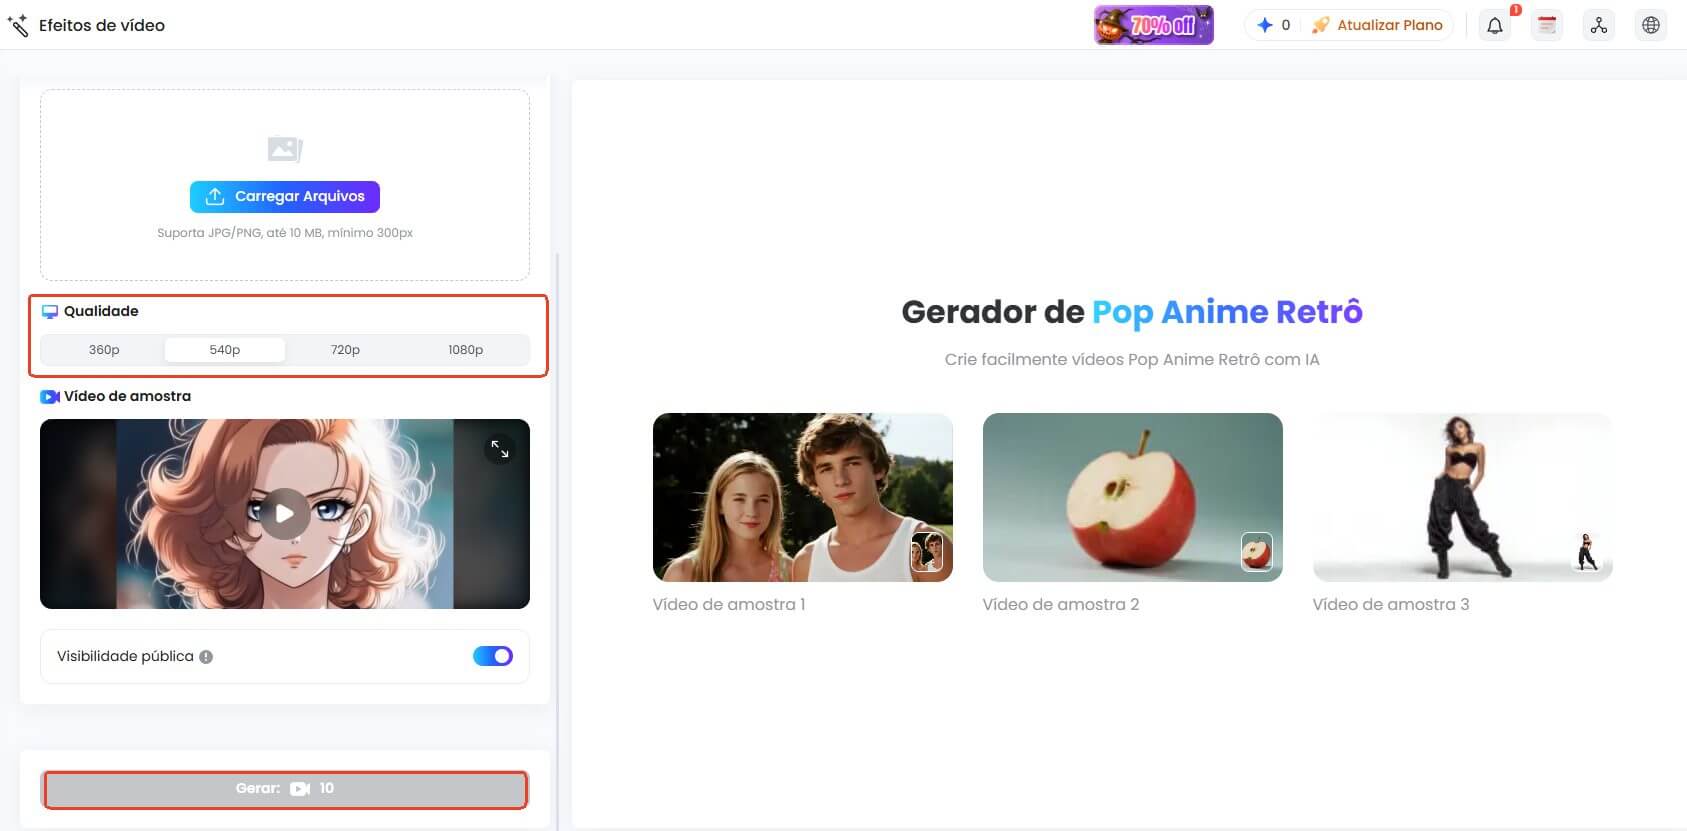Click the small apple inset on sample 2
The image size is (1687, 831).
(x=1257, y=552)
